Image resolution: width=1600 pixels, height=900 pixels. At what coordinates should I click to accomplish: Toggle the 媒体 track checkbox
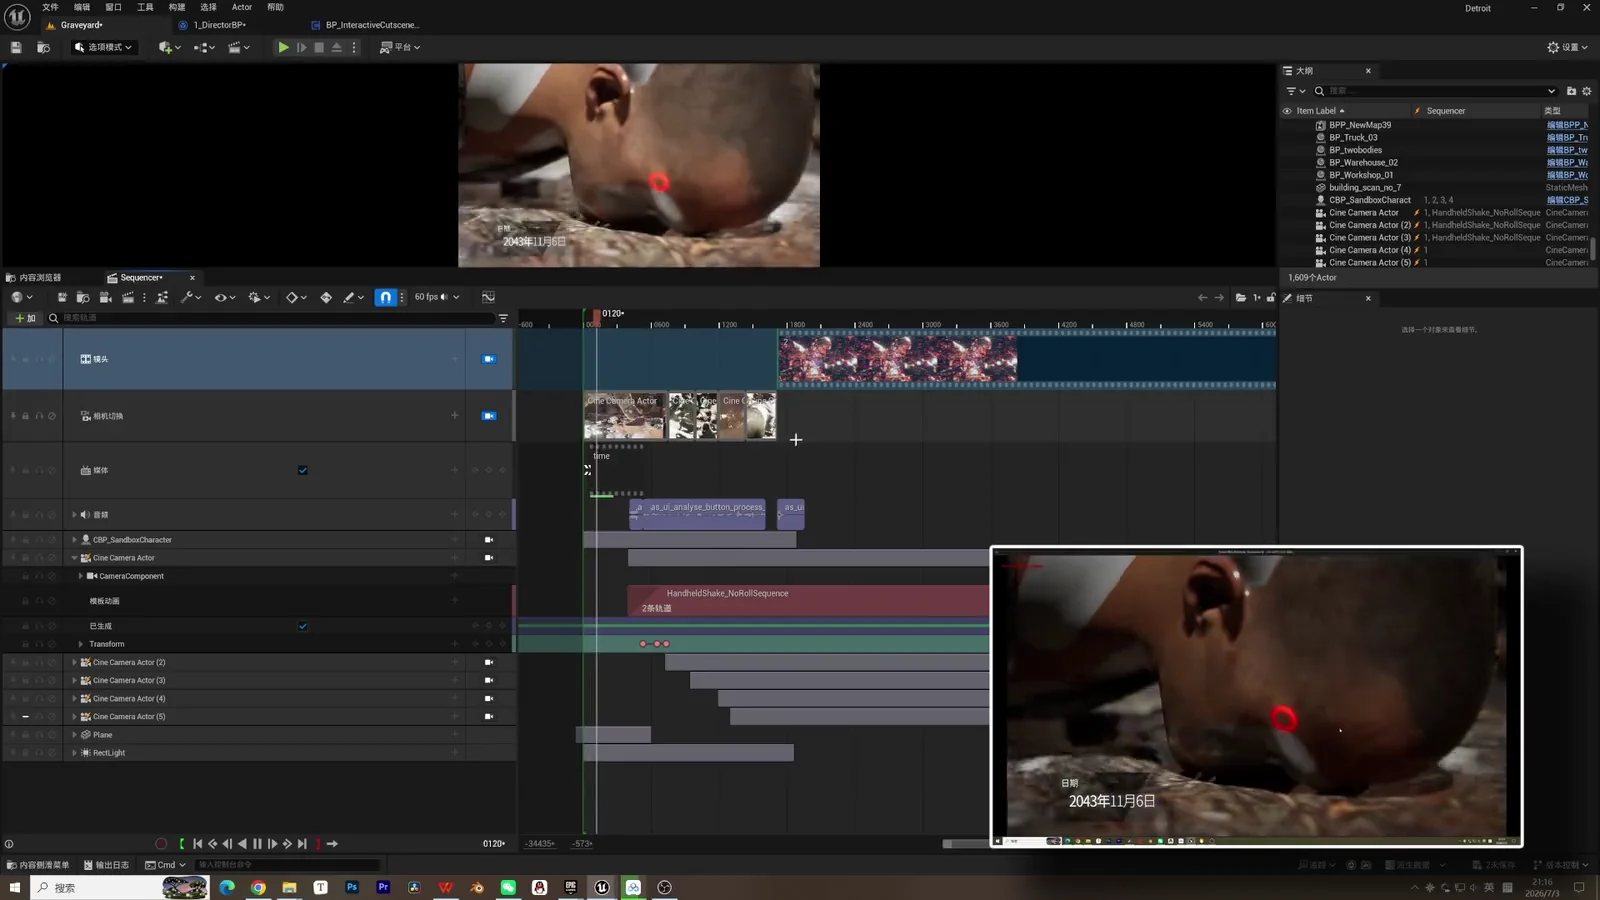pyautogui.click(x=303, y=470)
